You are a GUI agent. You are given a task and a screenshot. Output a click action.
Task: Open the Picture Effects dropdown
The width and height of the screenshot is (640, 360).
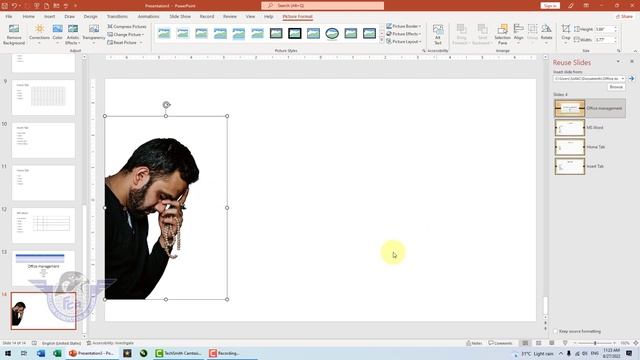(403, 34)
